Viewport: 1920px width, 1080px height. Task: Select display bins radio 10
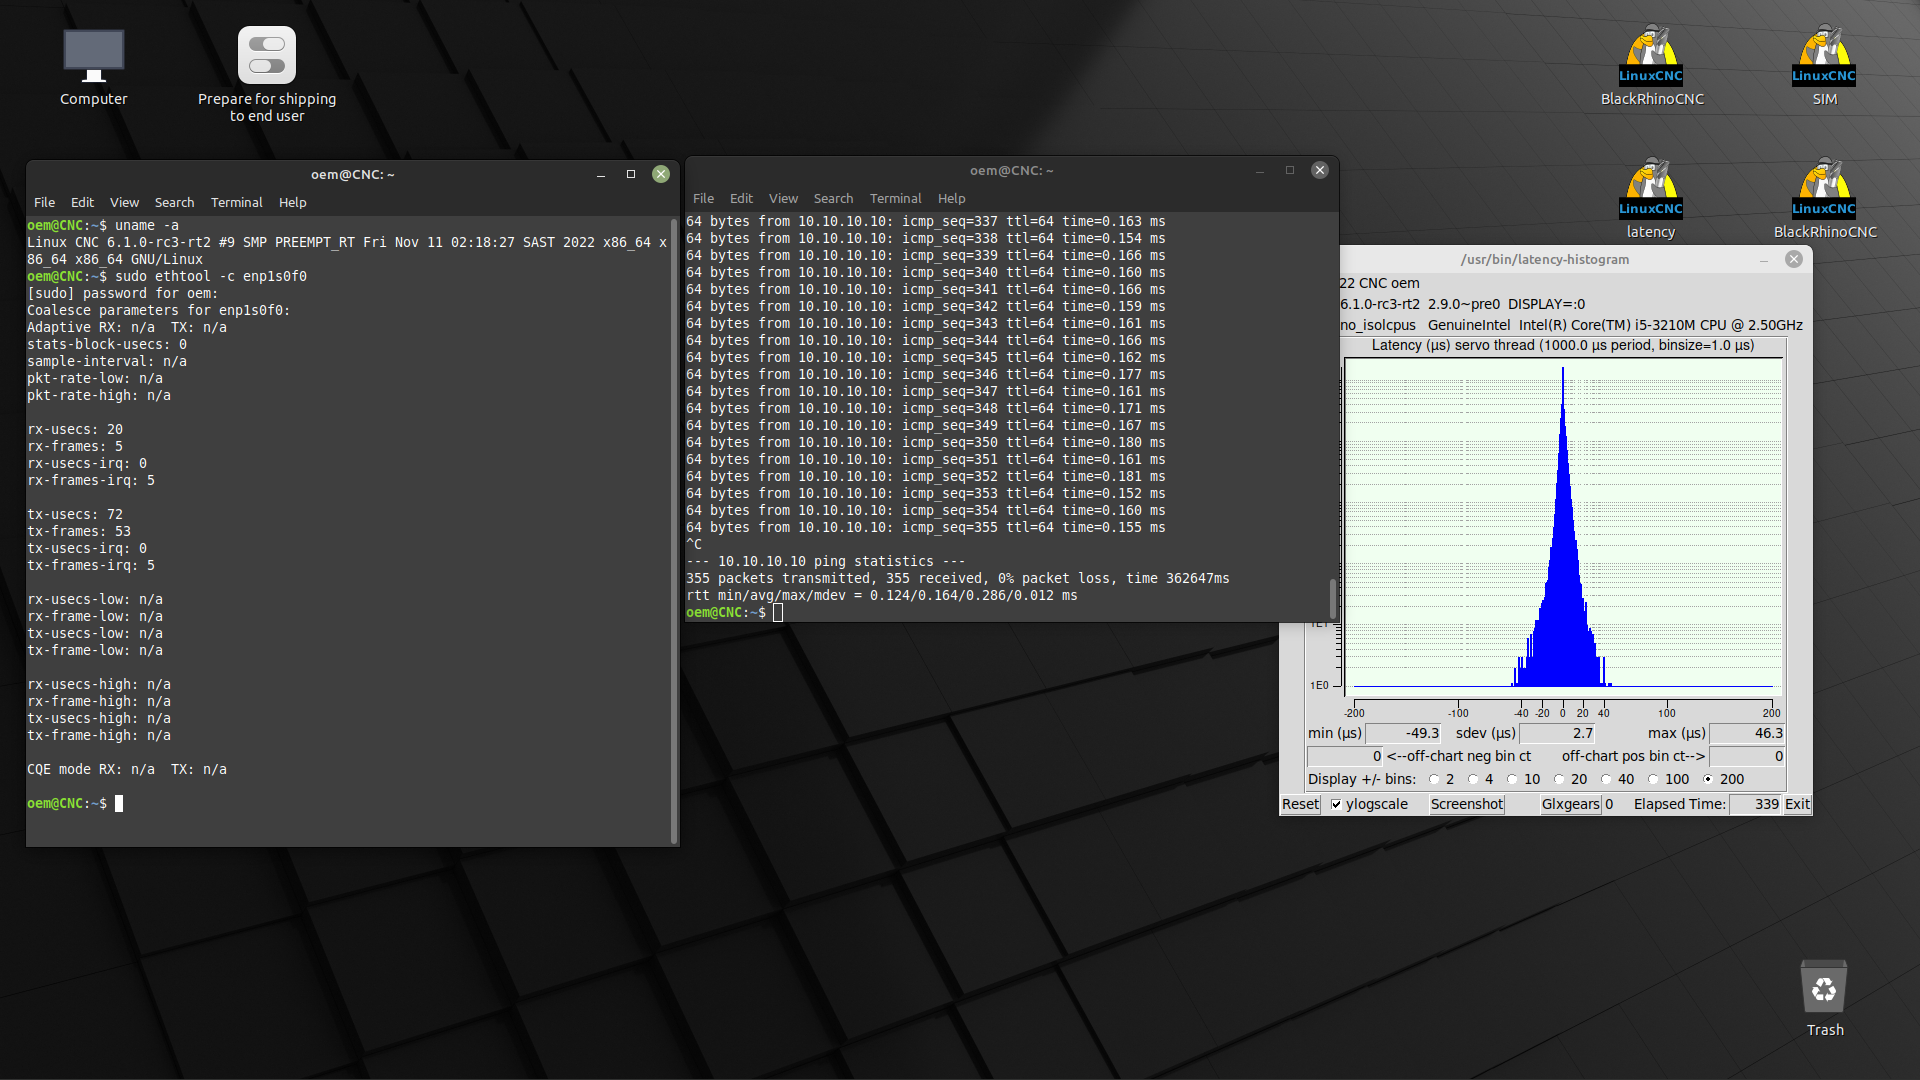coord(1512,779)
